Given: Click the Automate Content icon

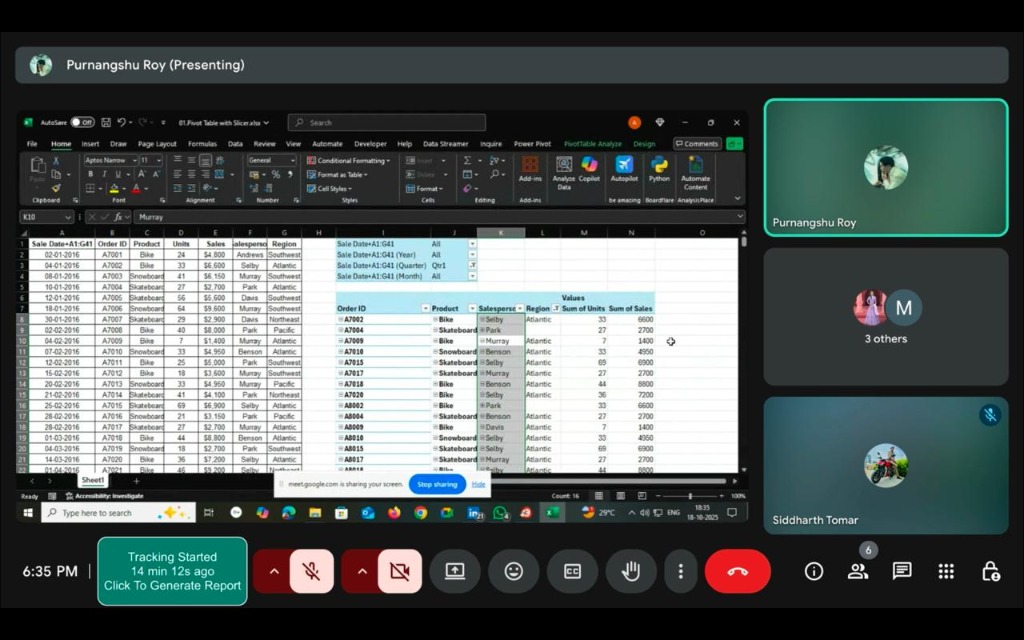Looking at the screenshot, I should tap(696, 172).
